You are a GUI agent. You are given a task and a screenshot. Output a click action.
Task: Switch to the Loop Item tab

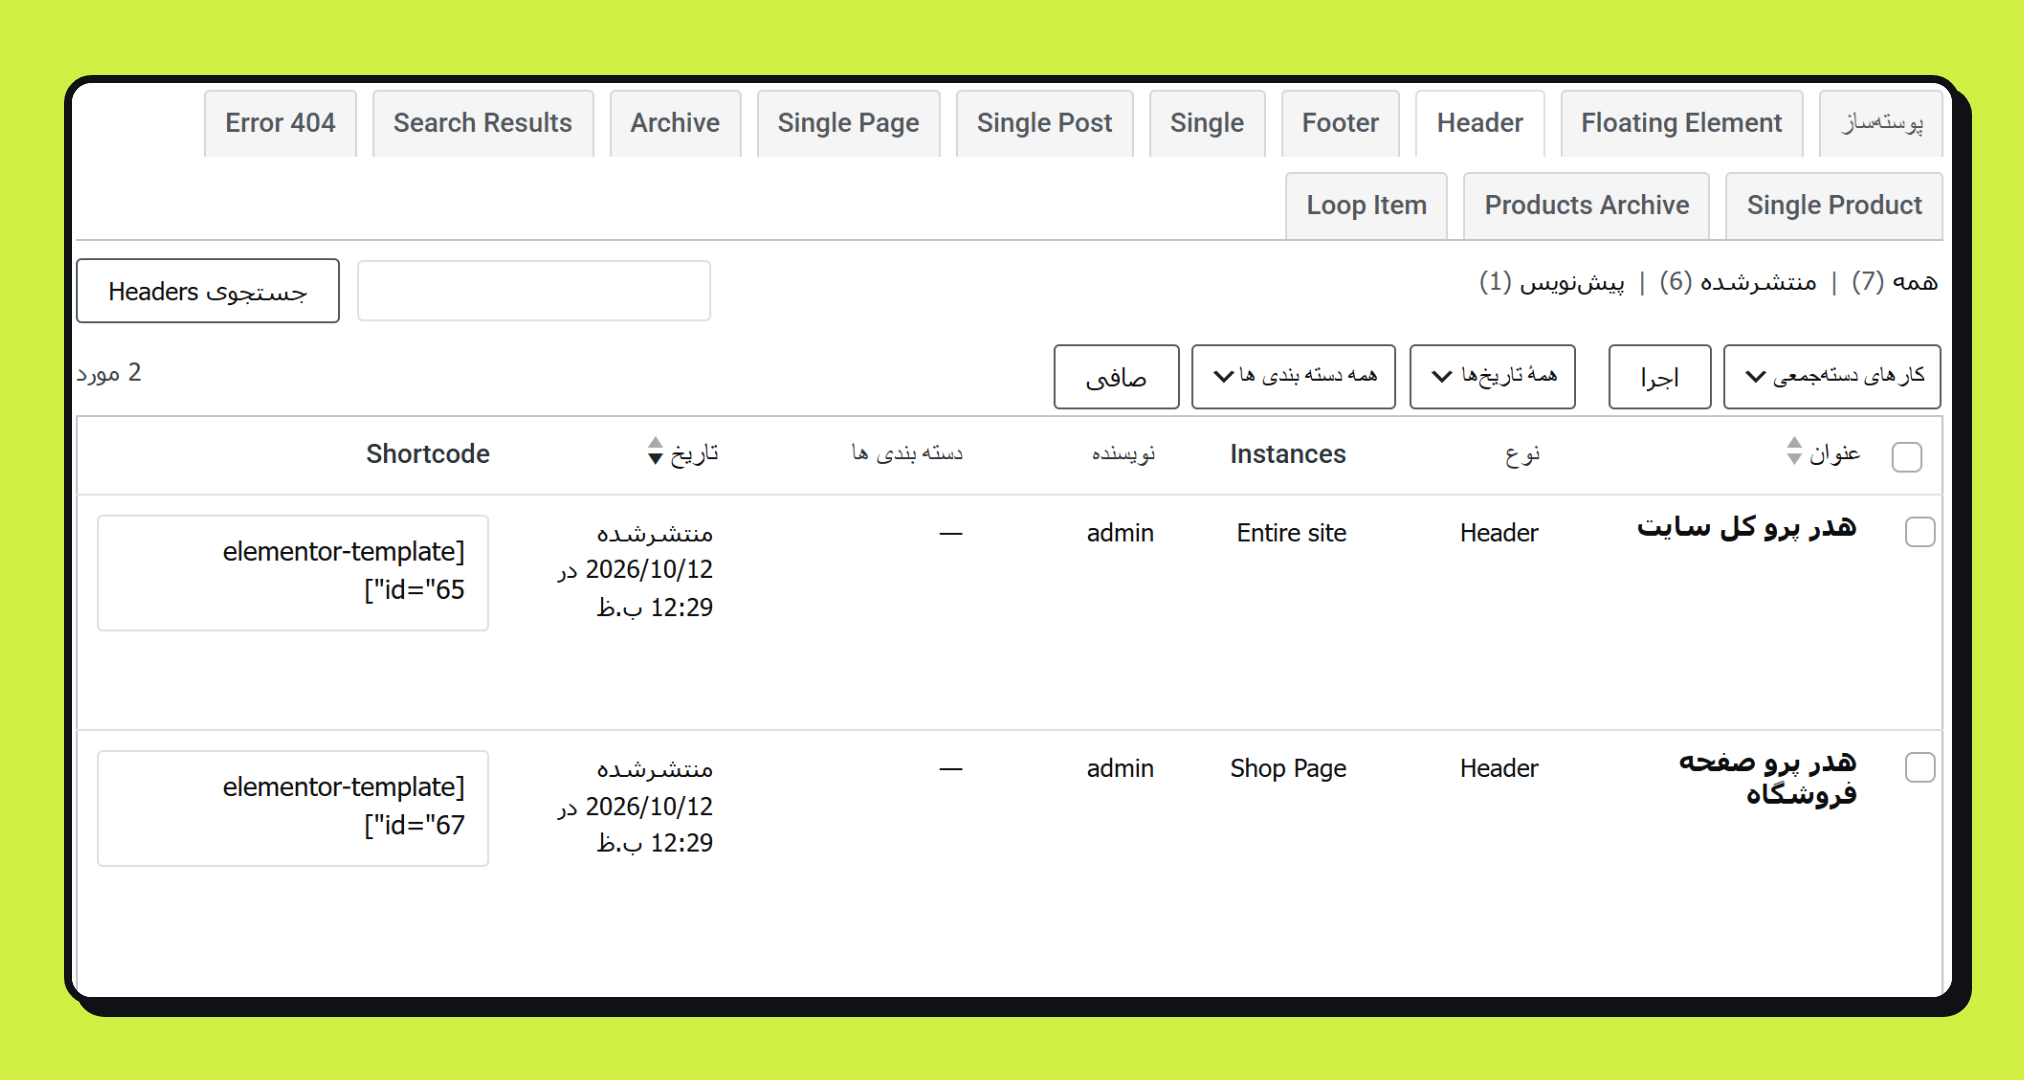1366,205
